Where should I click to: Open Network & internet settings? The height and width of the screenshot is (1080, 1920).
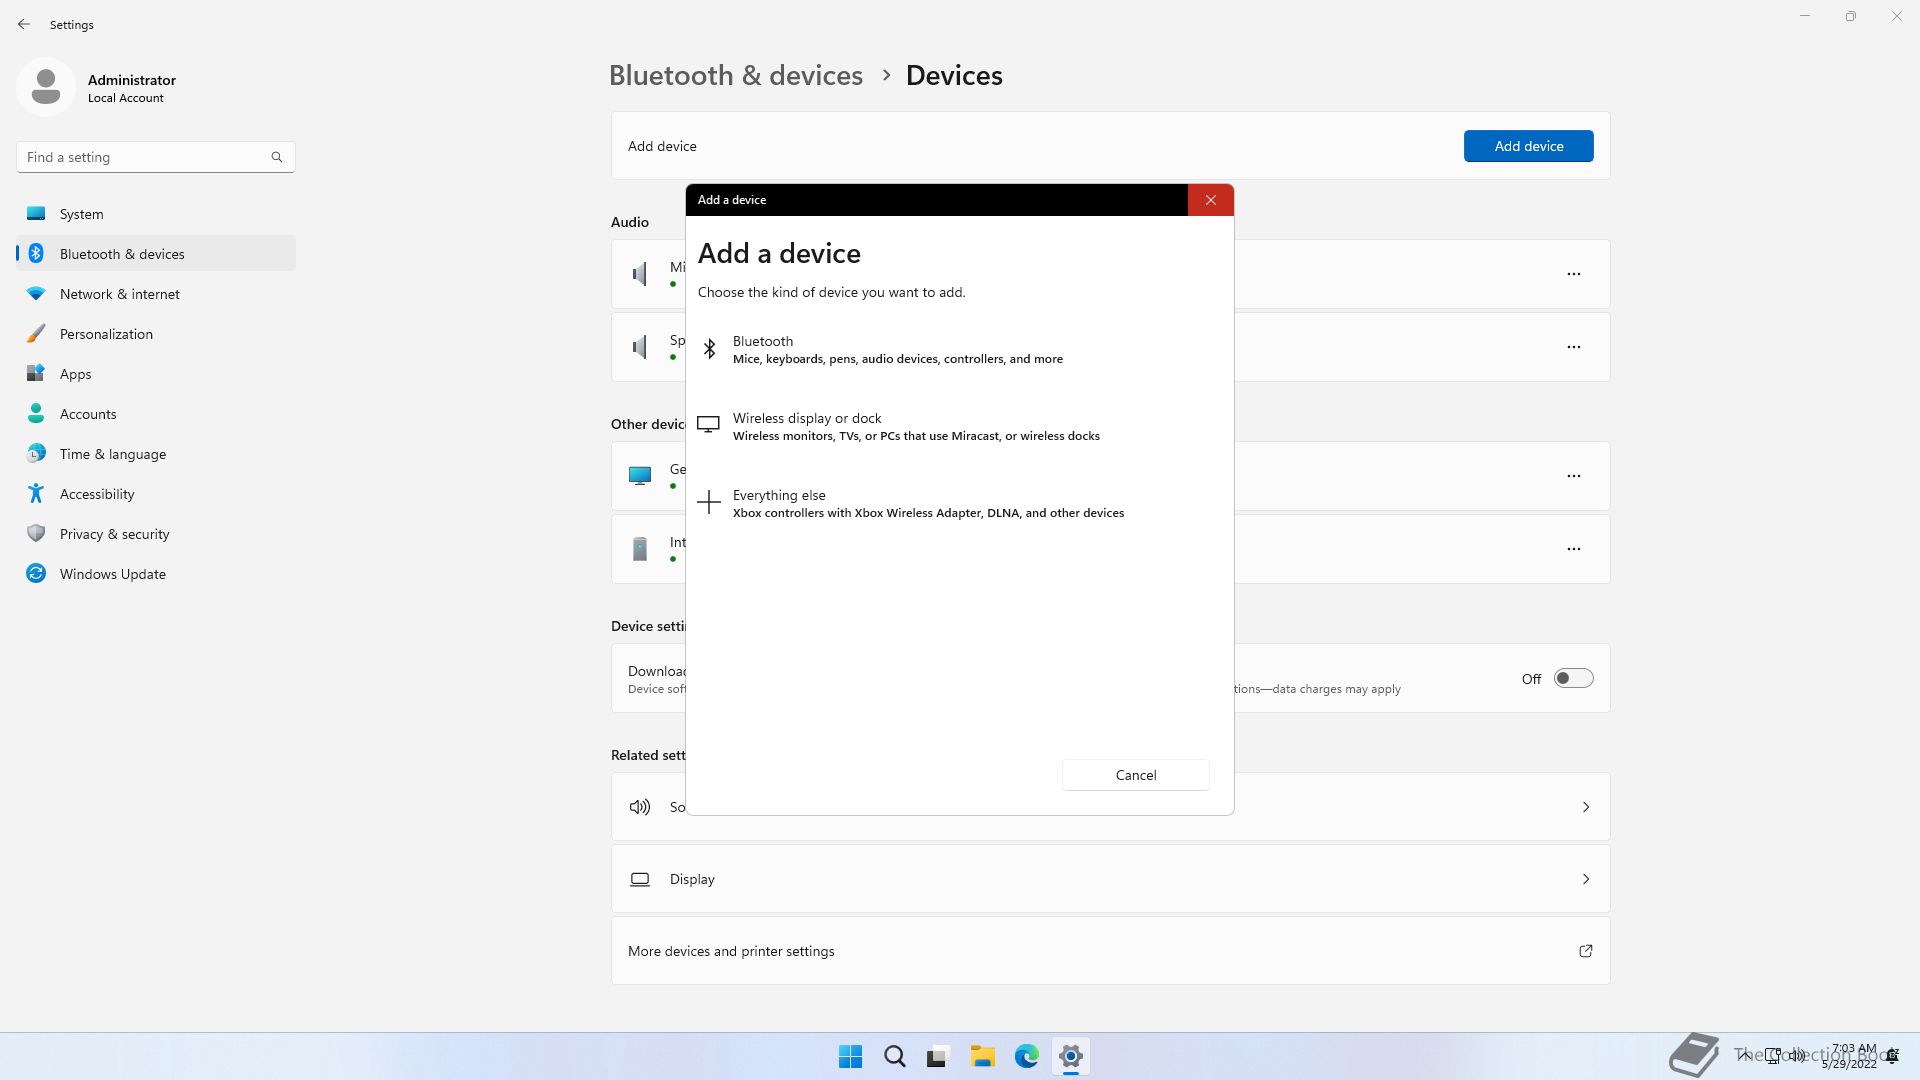click(x=119, y=294)
